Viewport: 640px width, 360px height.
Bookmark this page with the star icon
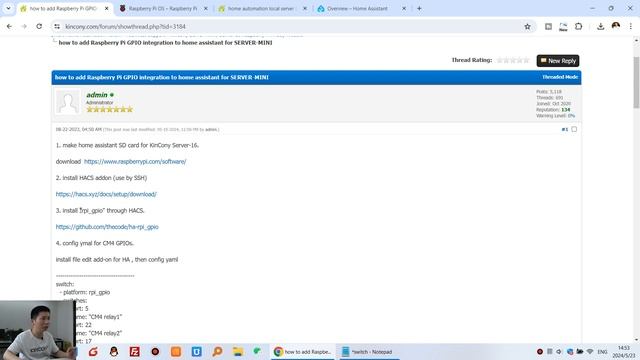pyautogui.click(x=527, y=27)
